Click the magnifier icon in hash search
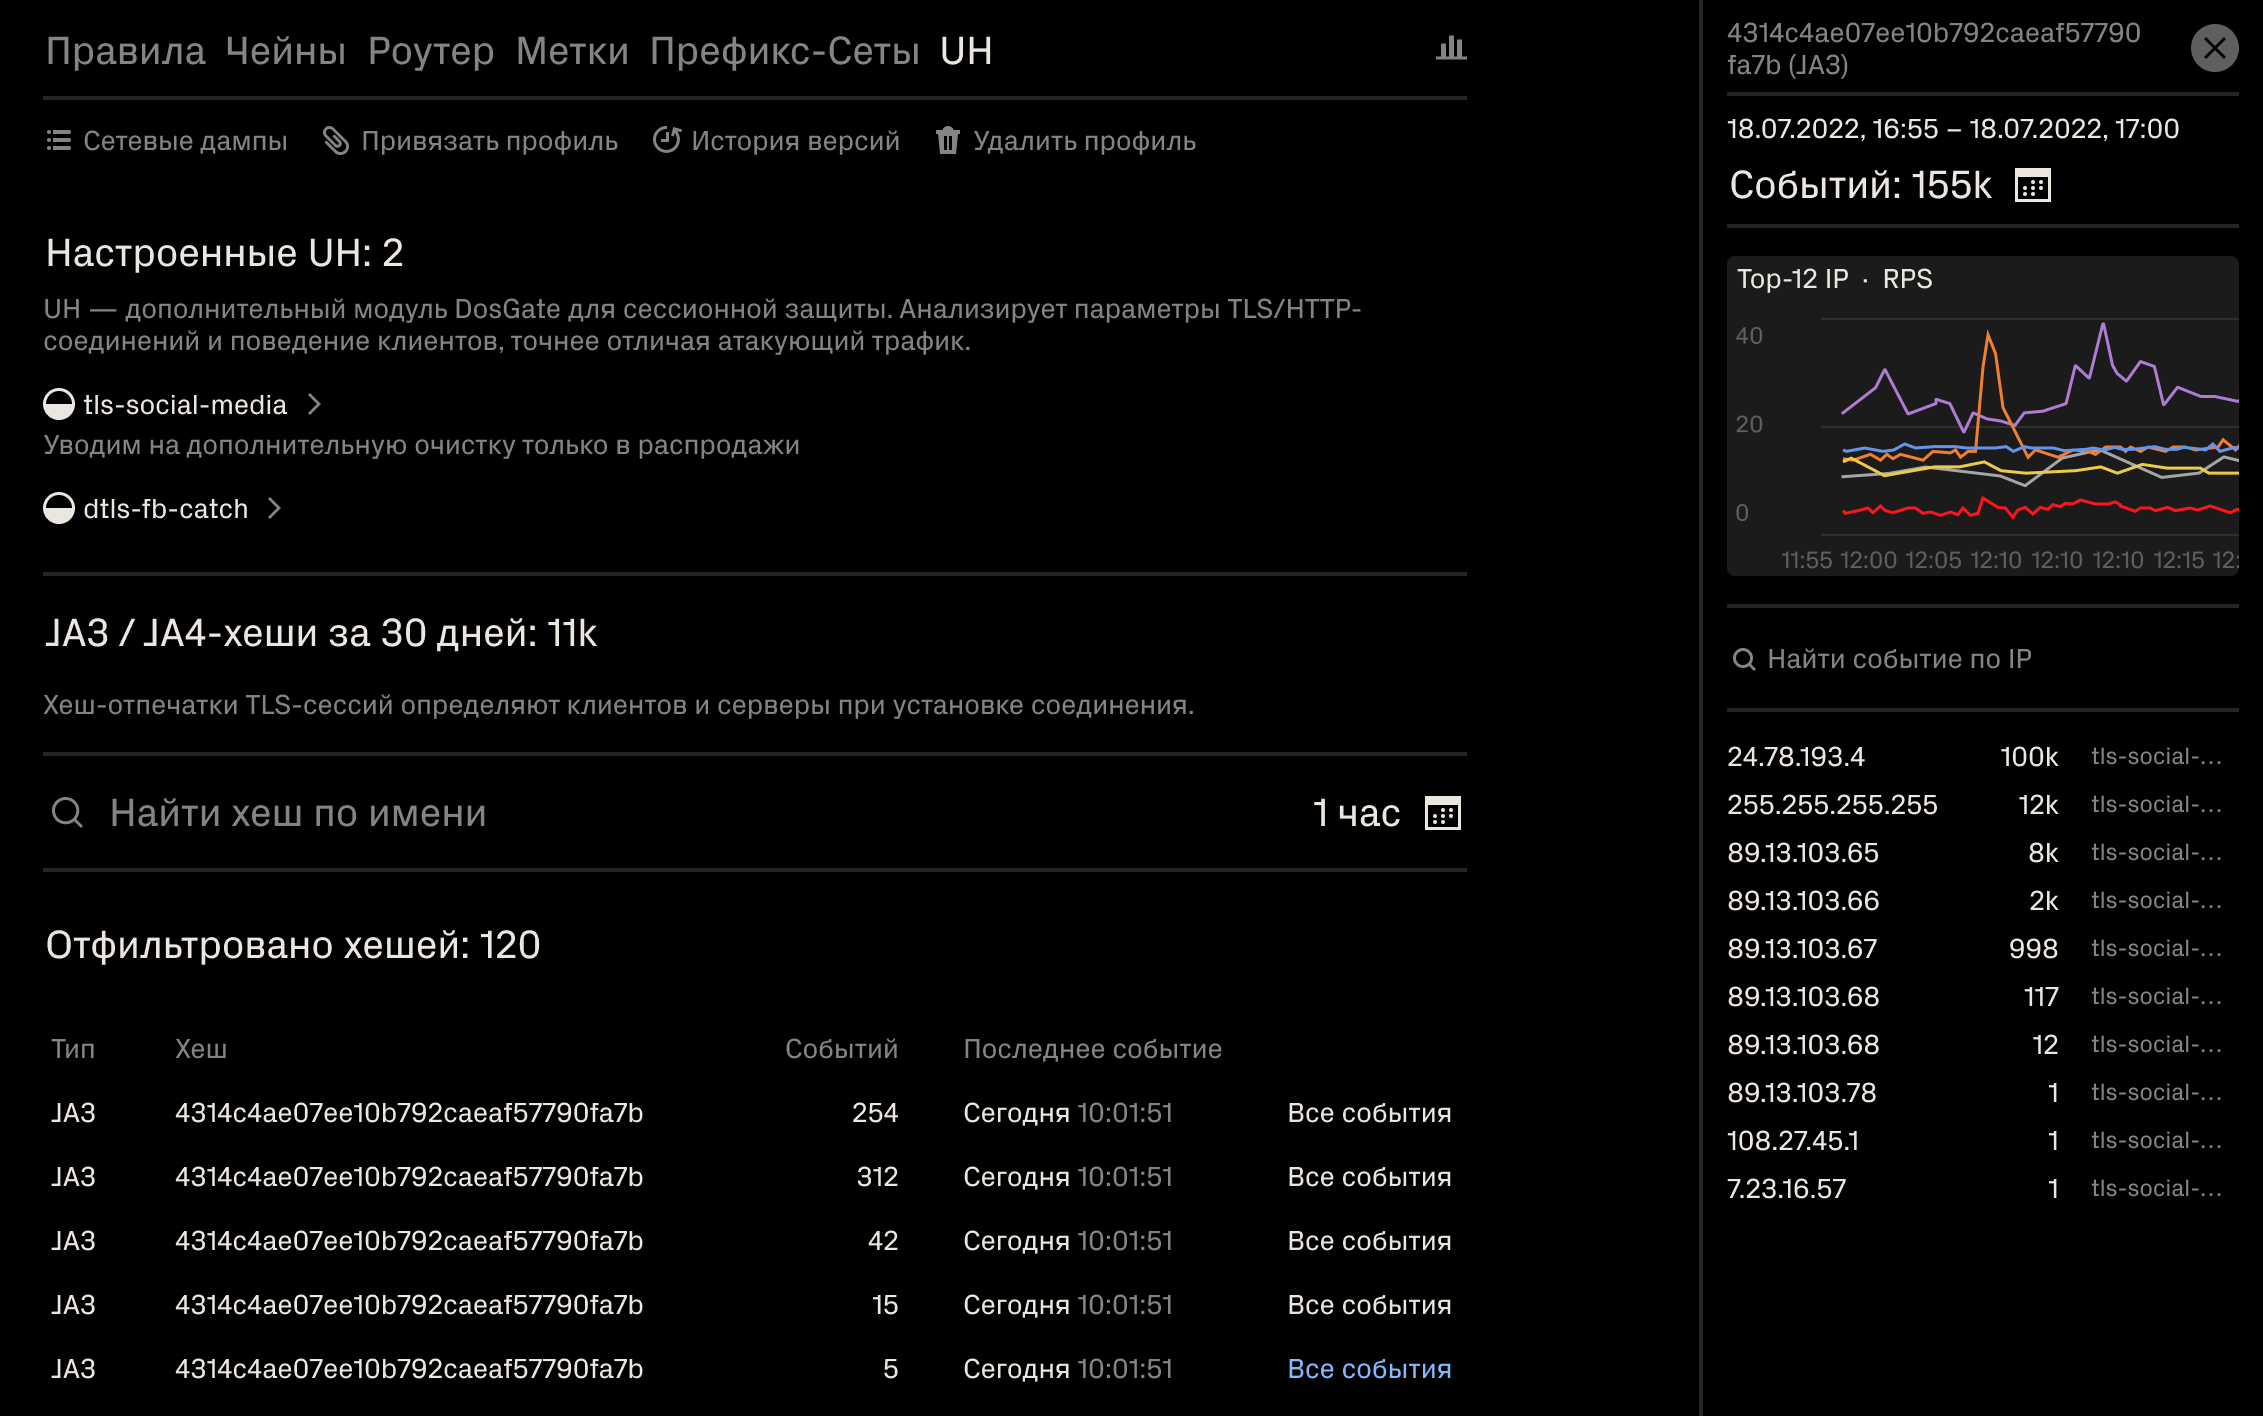 click(x=67, y=813)
